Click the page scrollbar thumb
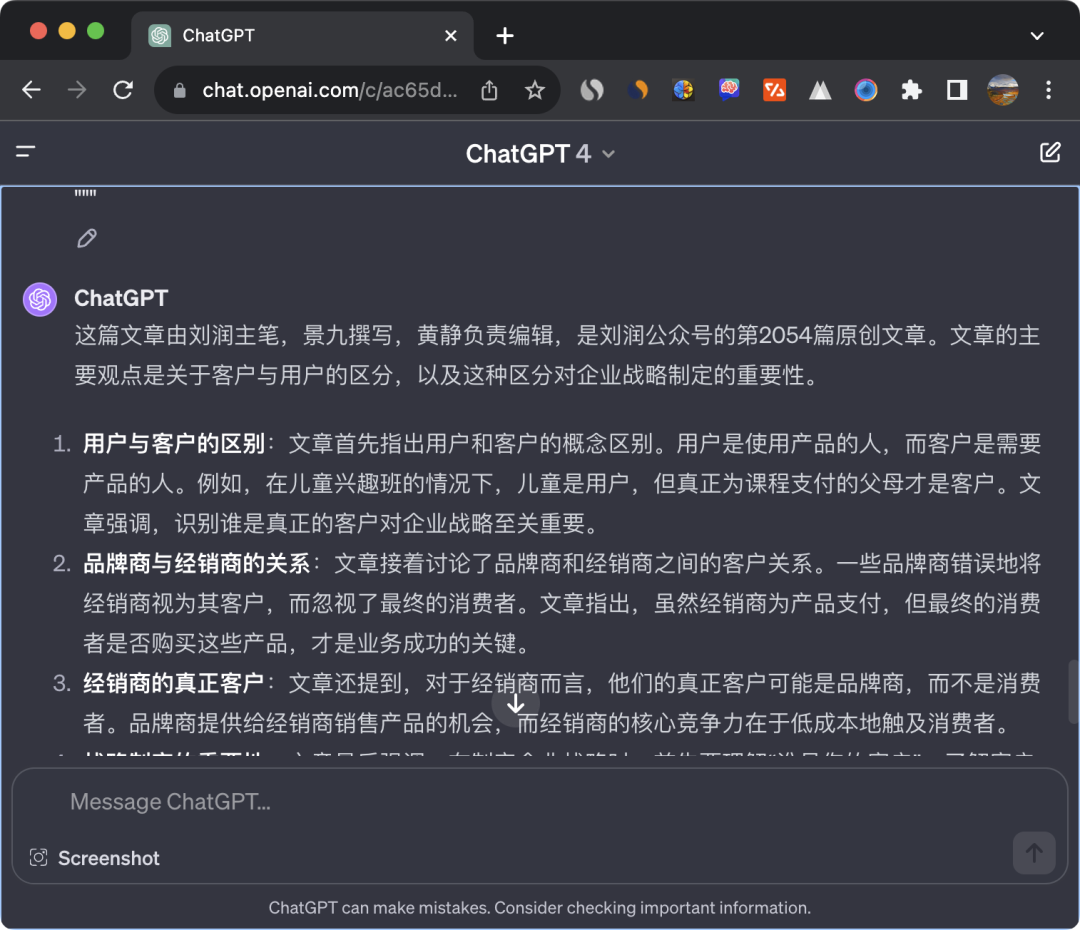This screenshot has height=930, width=1080. click(1073, 692)
